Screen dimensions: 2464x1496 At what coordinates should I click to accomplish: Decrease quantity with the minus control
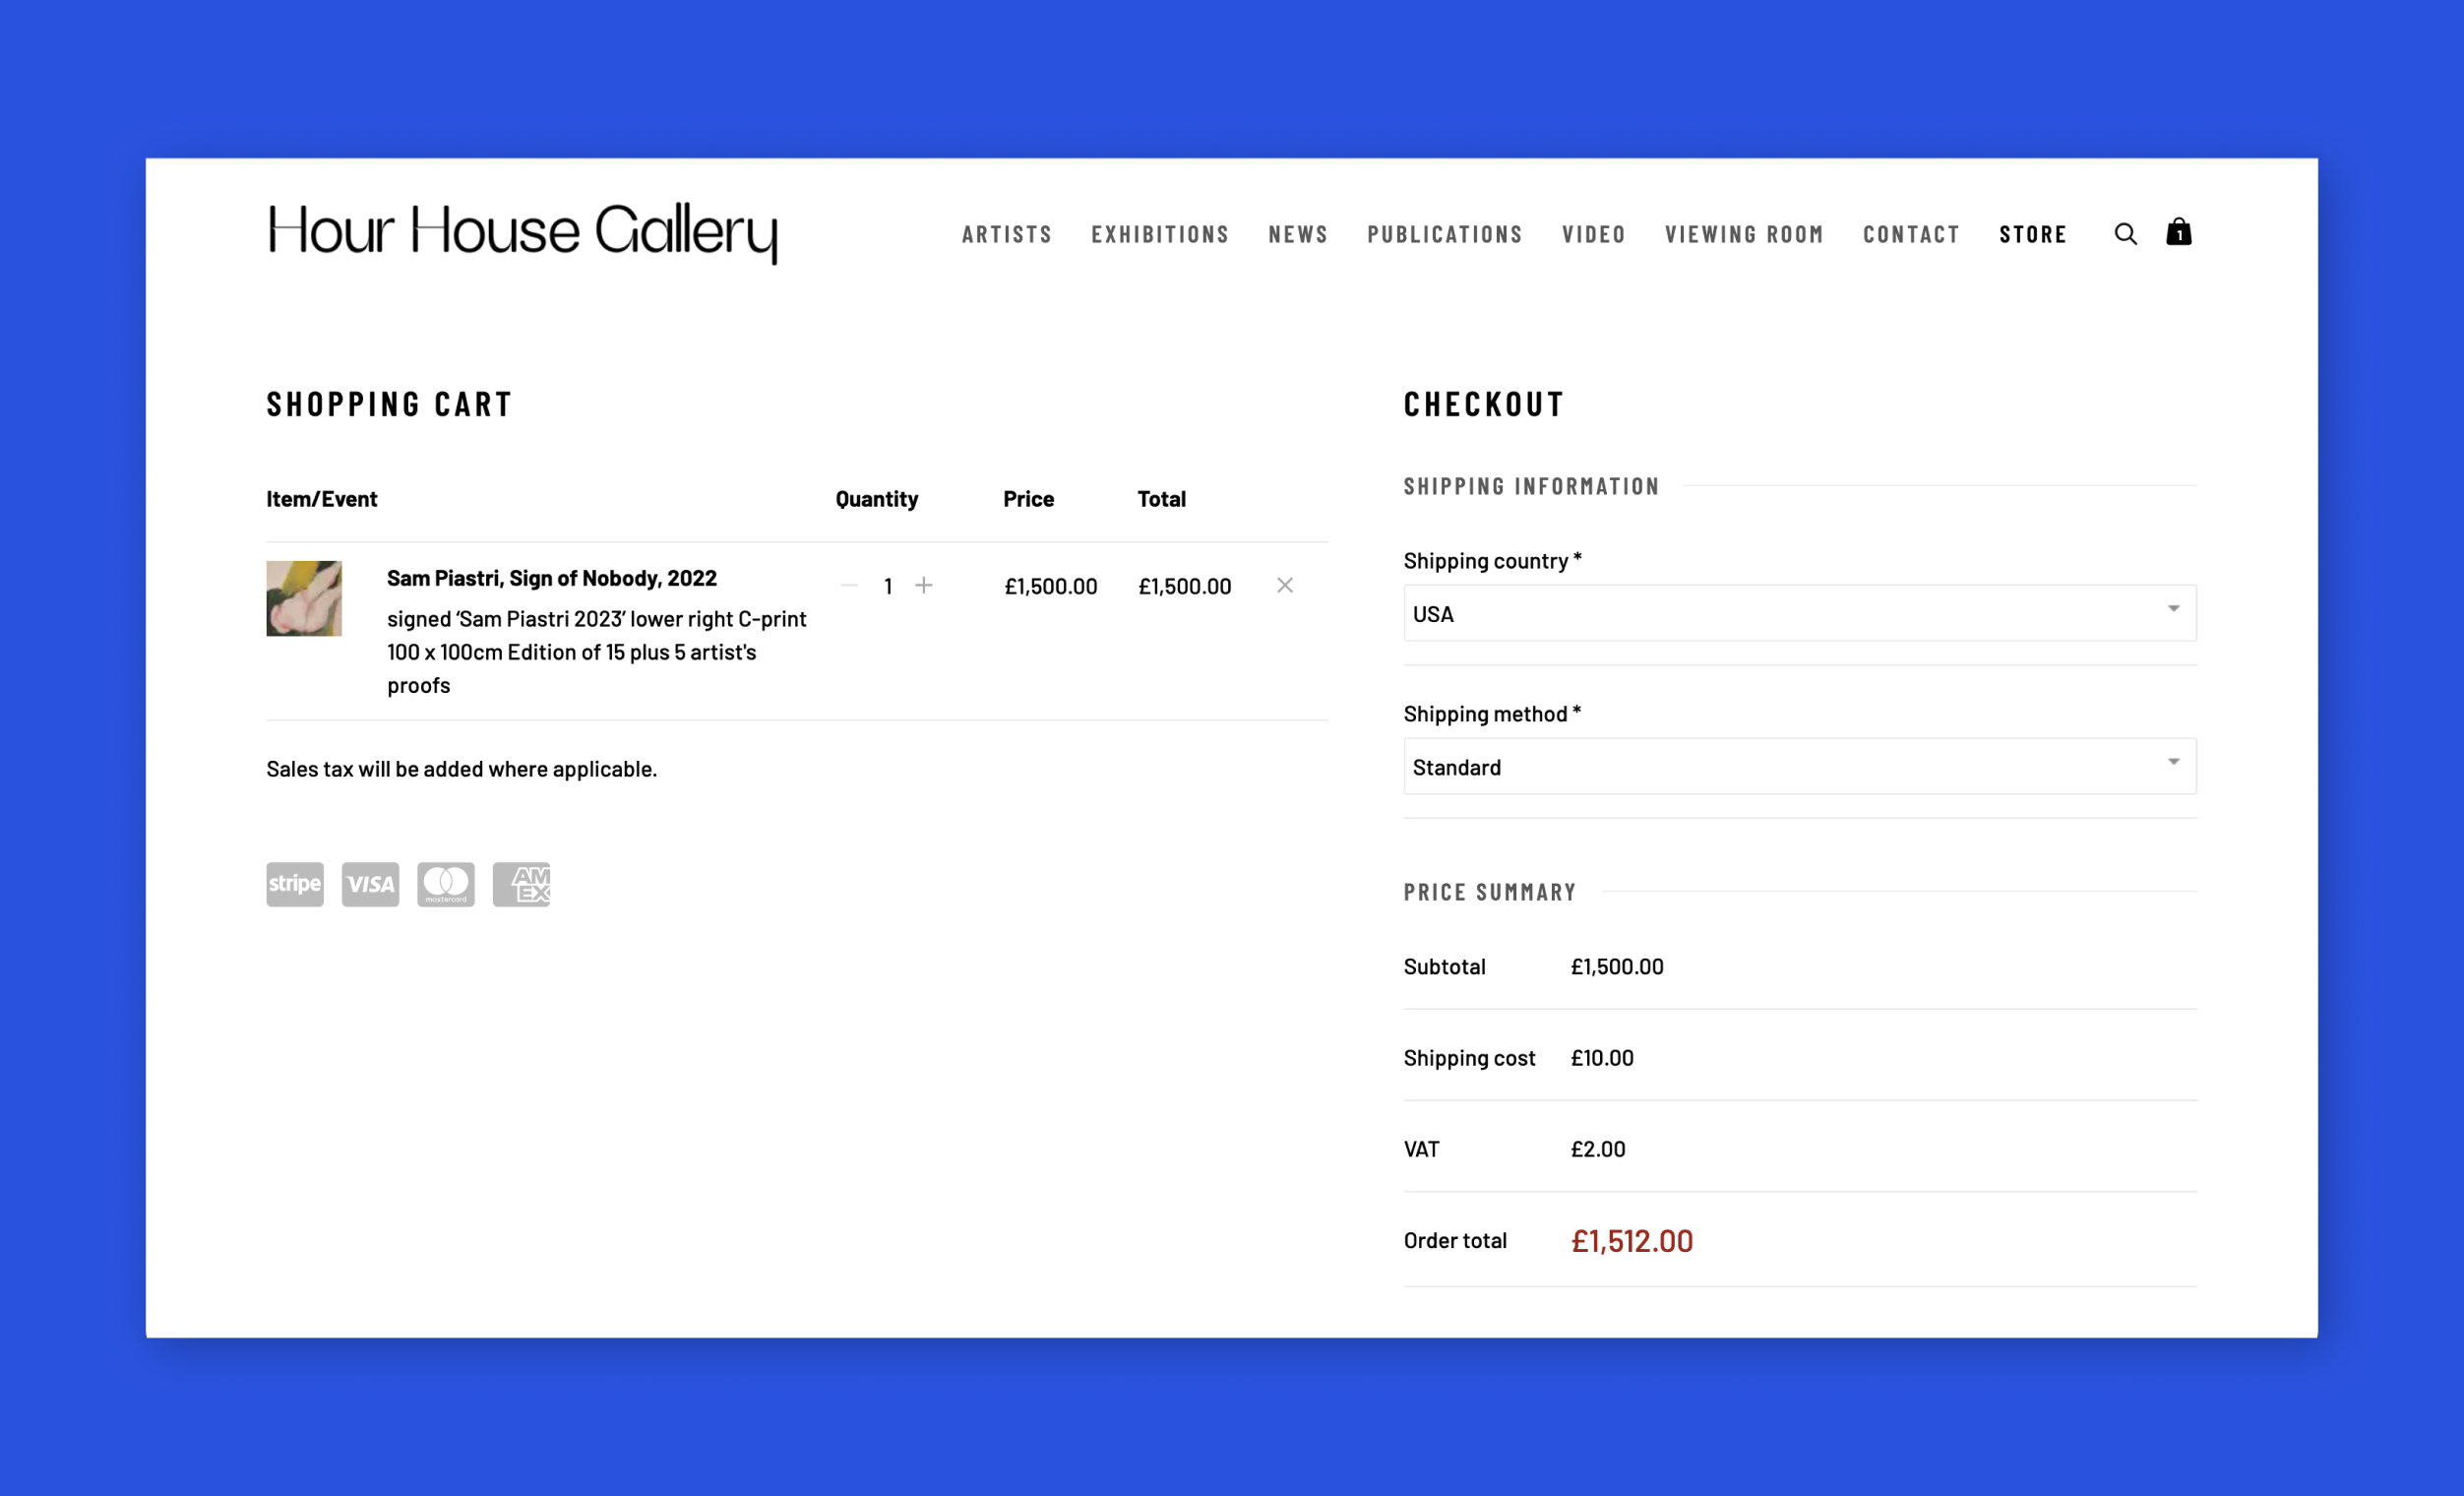(x=849, y=585)
